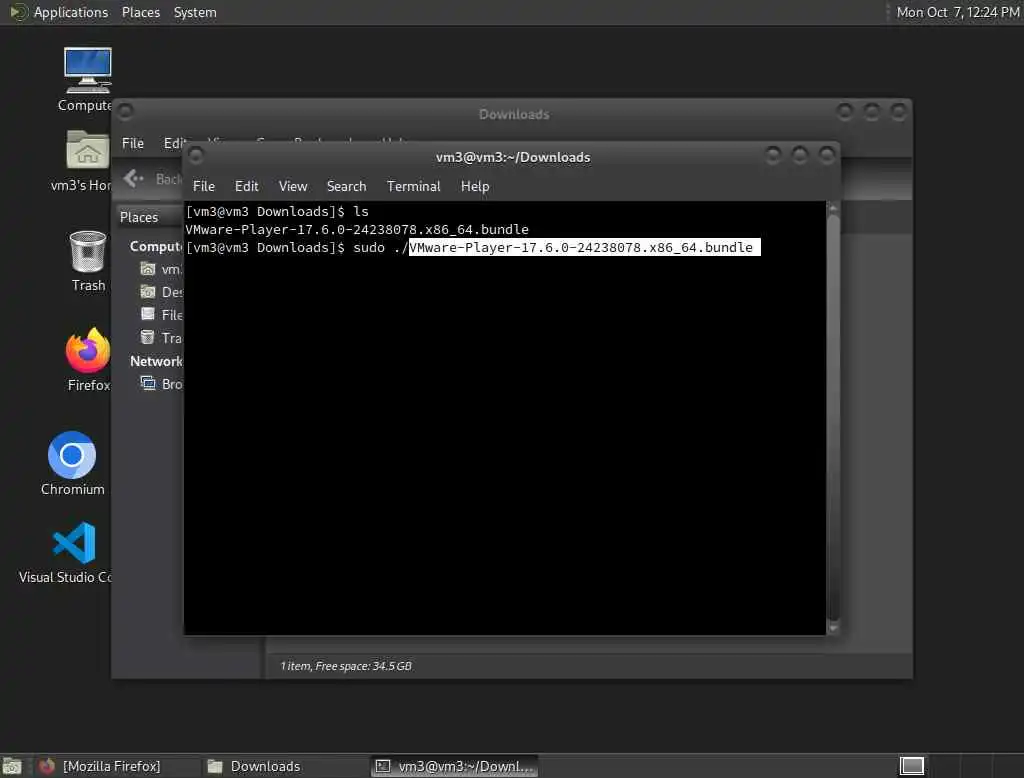1024x778 pixels.
Task: Click the Downloads window title bar
Action: (x=514, y=114)
